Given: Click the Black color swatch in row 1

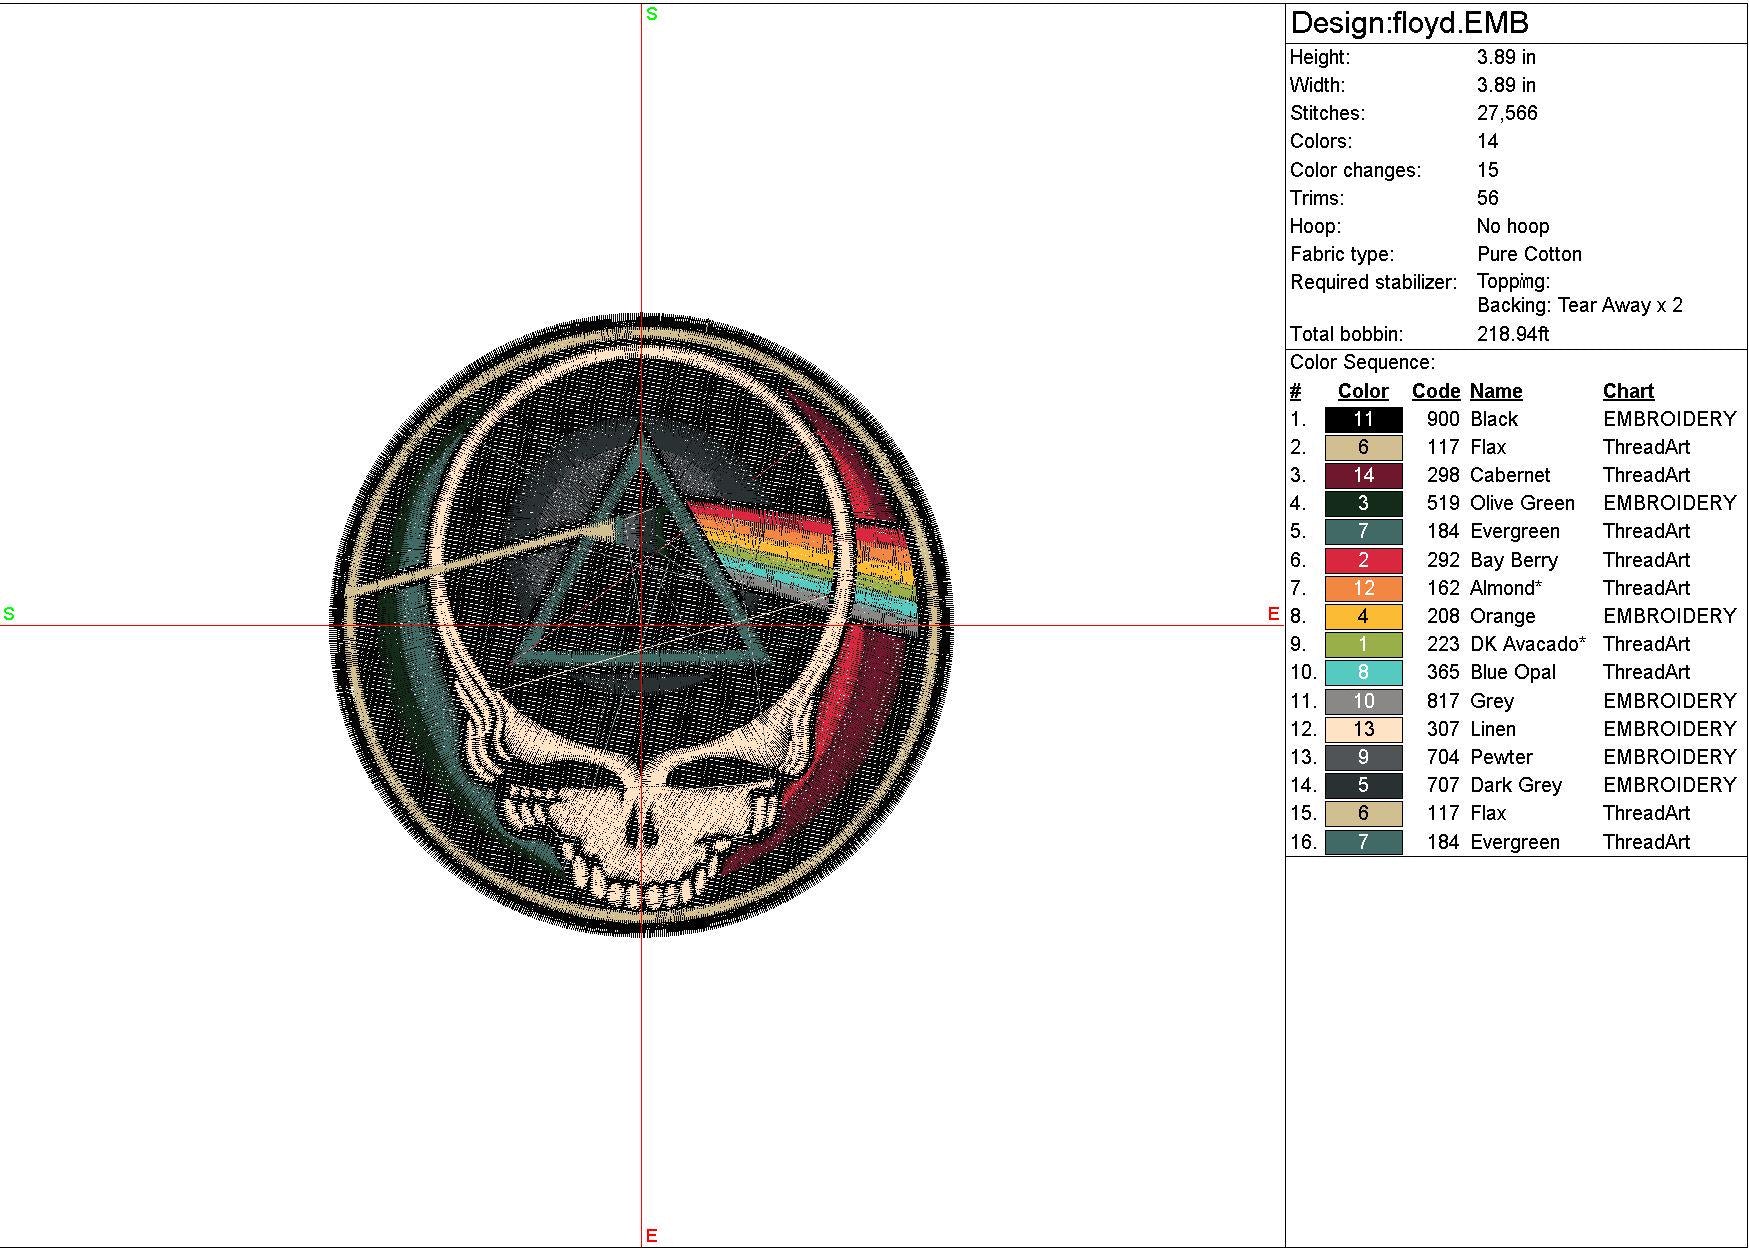Looking at the screenshot, I should point(1363,419).
